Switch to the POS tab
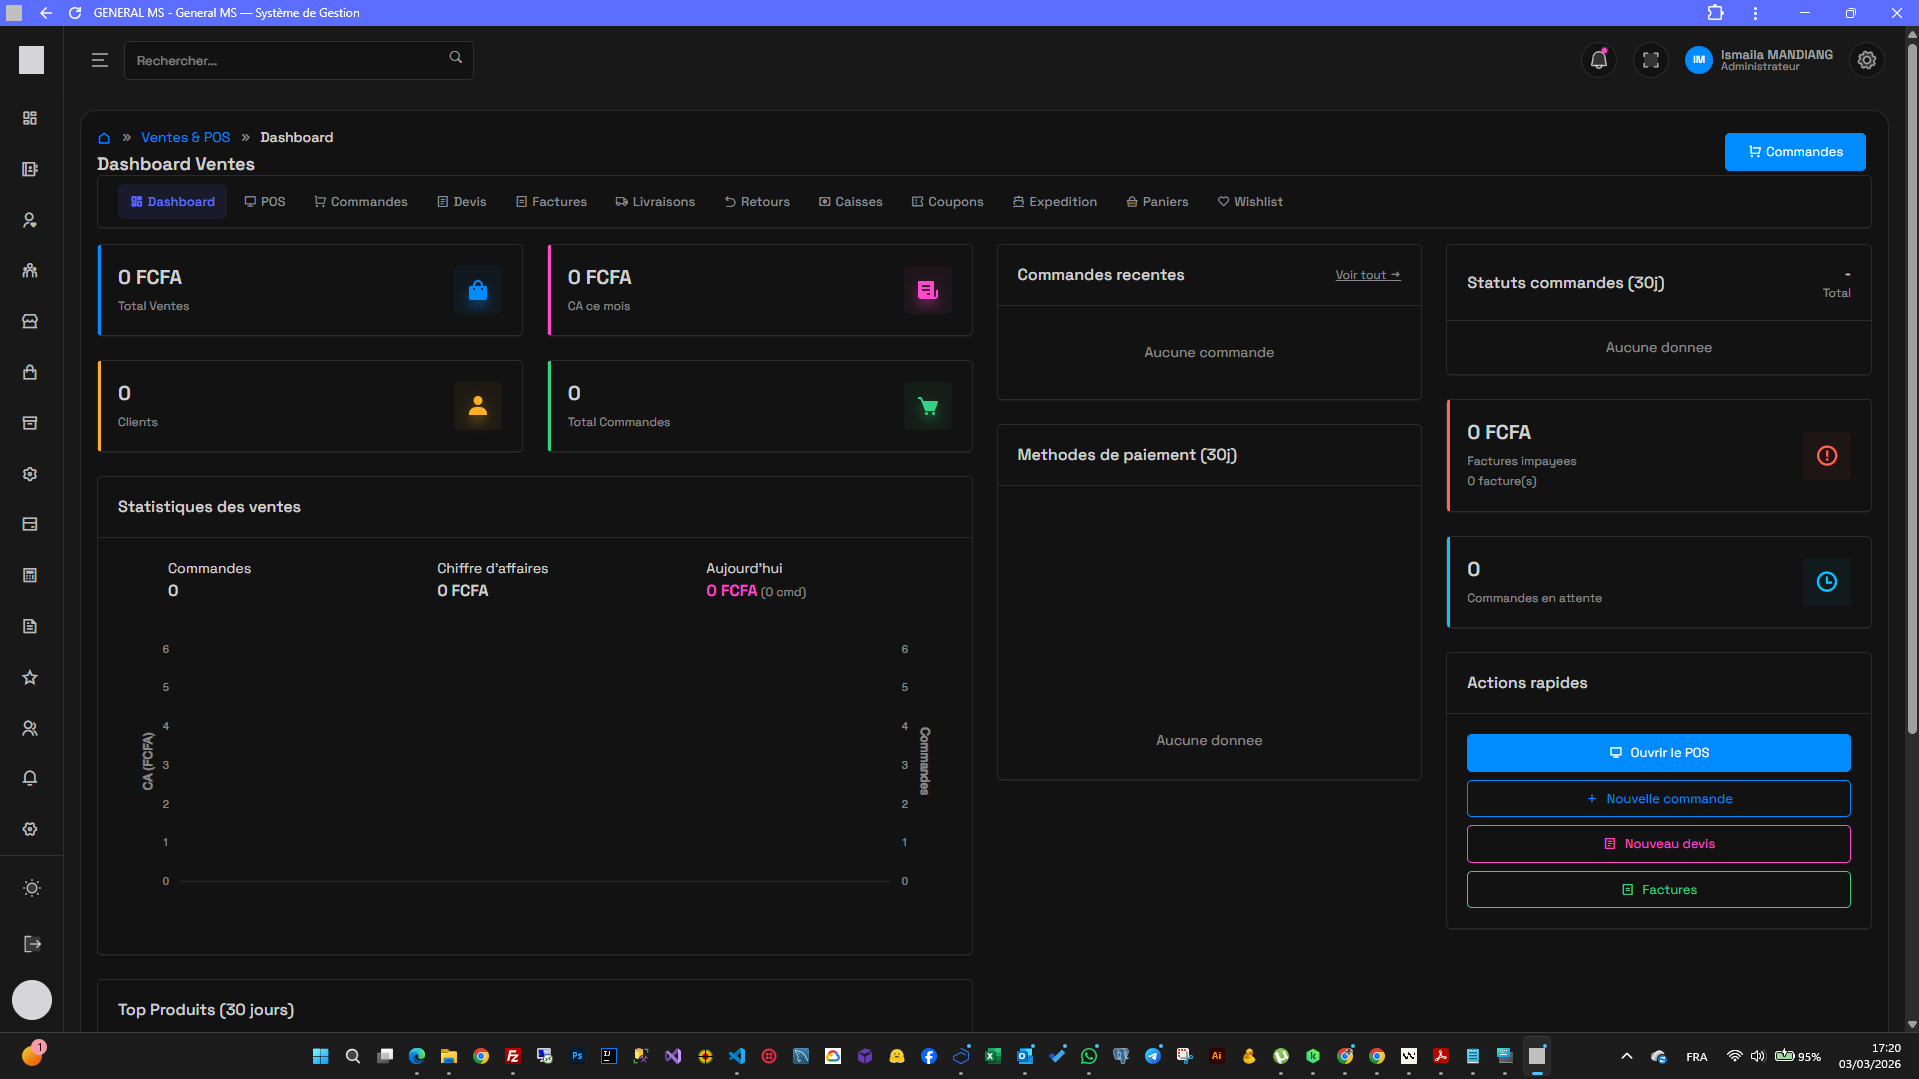The width and height of the screenshot is (1919, 1079). tap(264, 201)
